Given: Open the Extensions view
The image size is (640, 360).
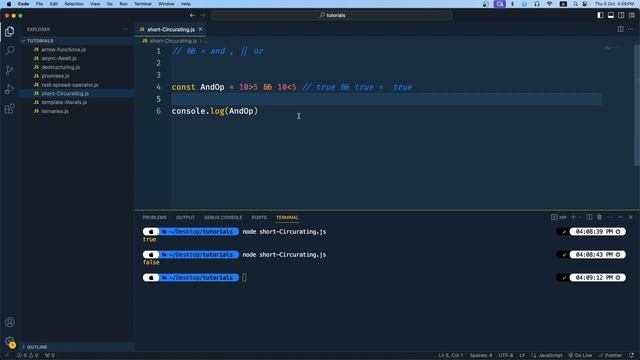Looking at the screenshot, I should point(9,109).
